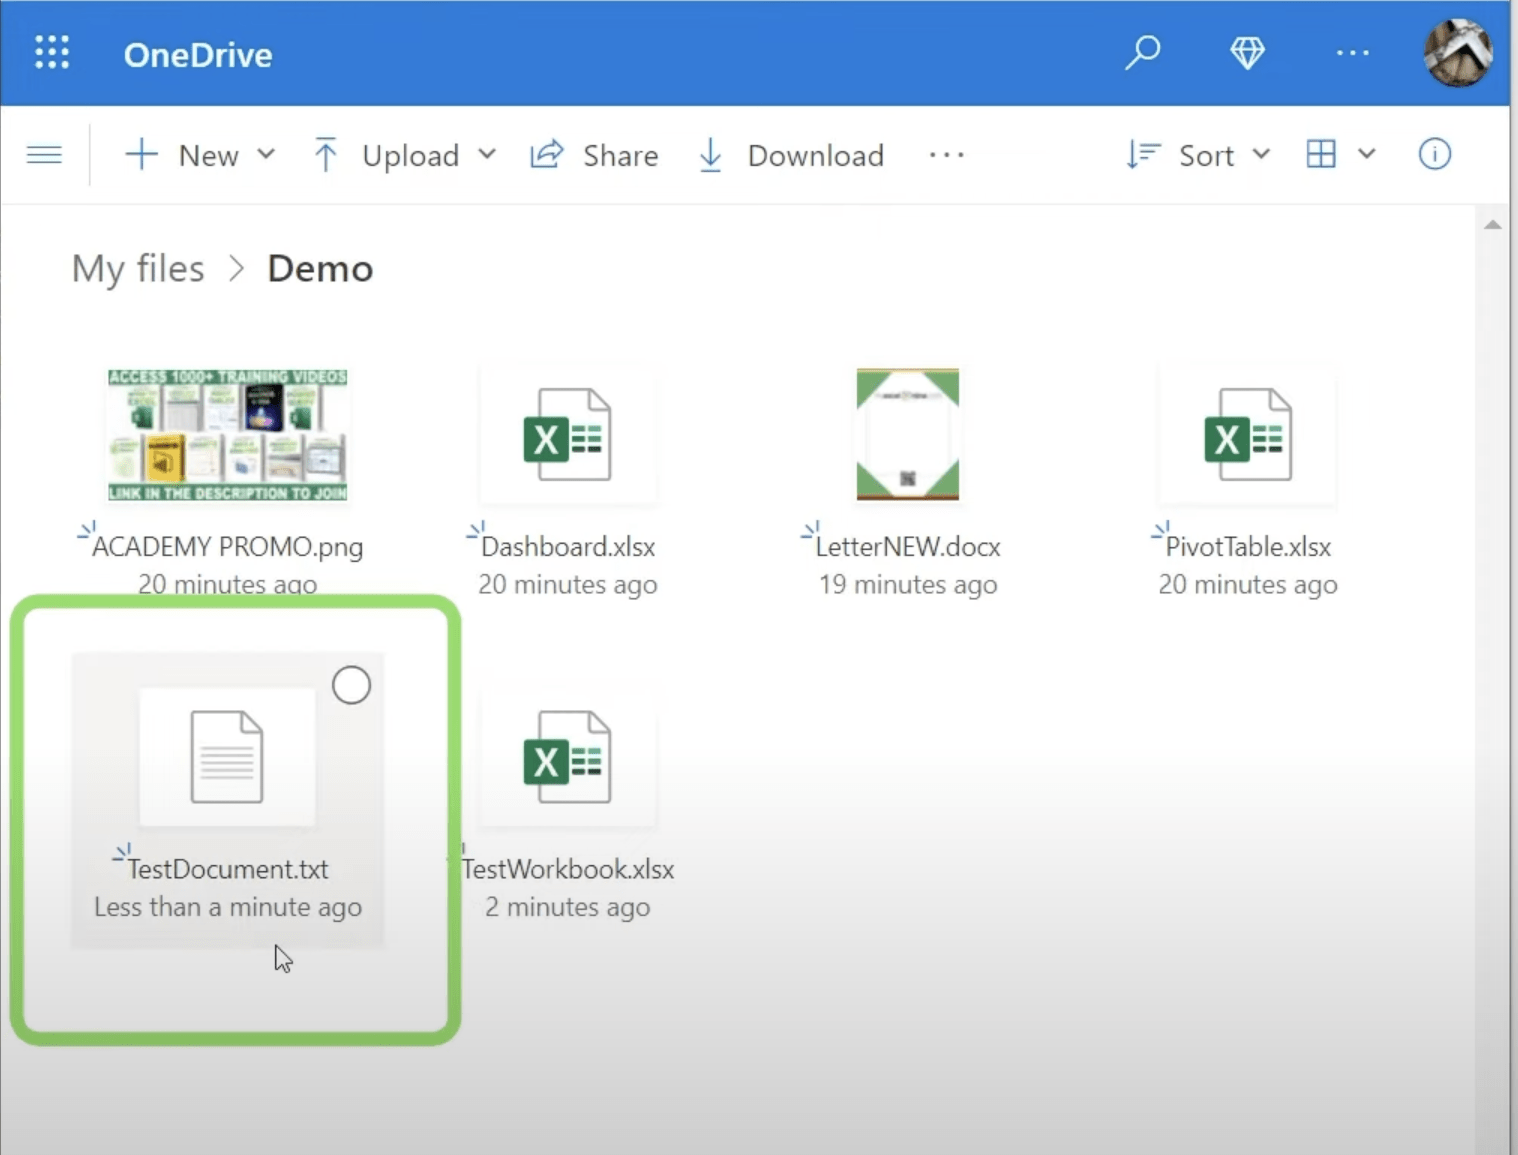The width and height of the screenshot is (1518, 1155).
Task: Click the PivotTable.xlsx file name
Action: pyautogui.click(x=1248, y=547)
